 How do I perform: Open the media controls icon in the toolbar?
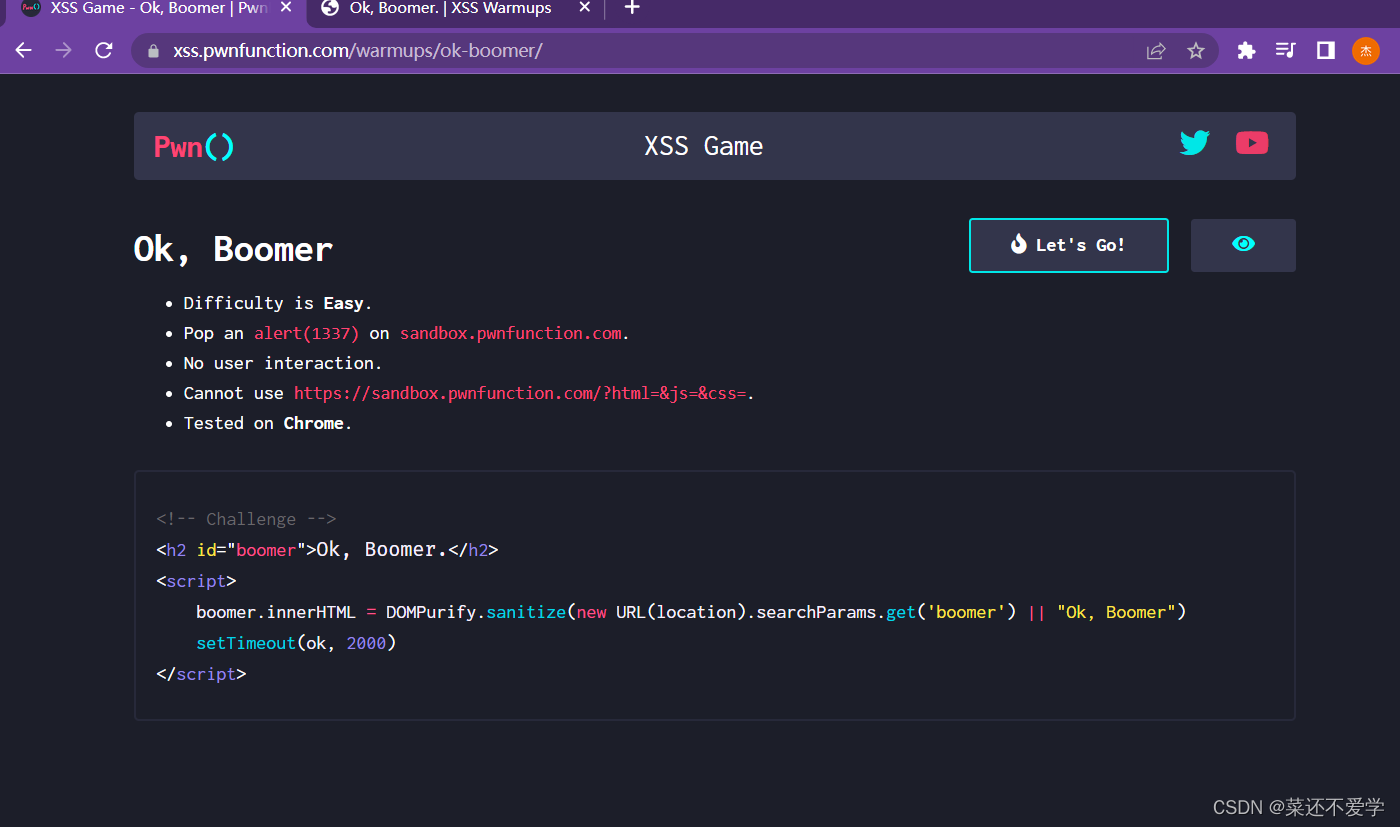1286,50
